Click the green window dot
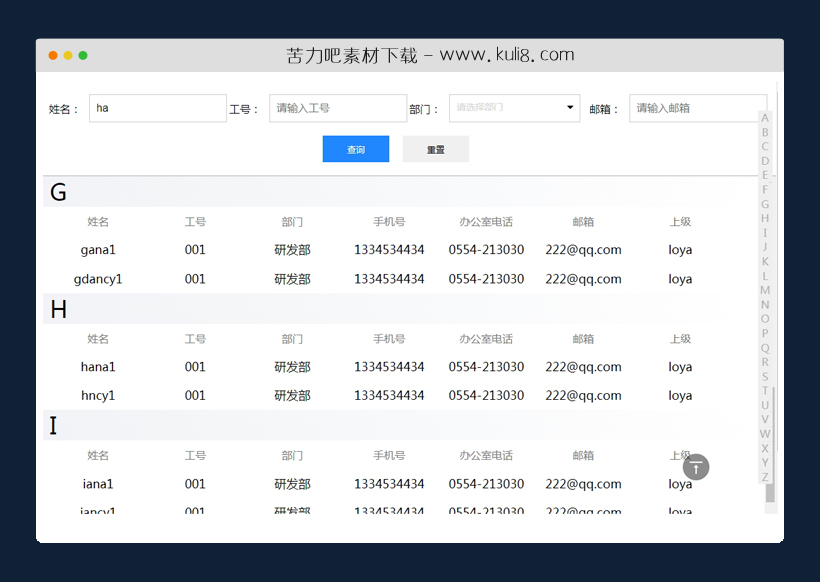820x582 pixels. (82, 57)
